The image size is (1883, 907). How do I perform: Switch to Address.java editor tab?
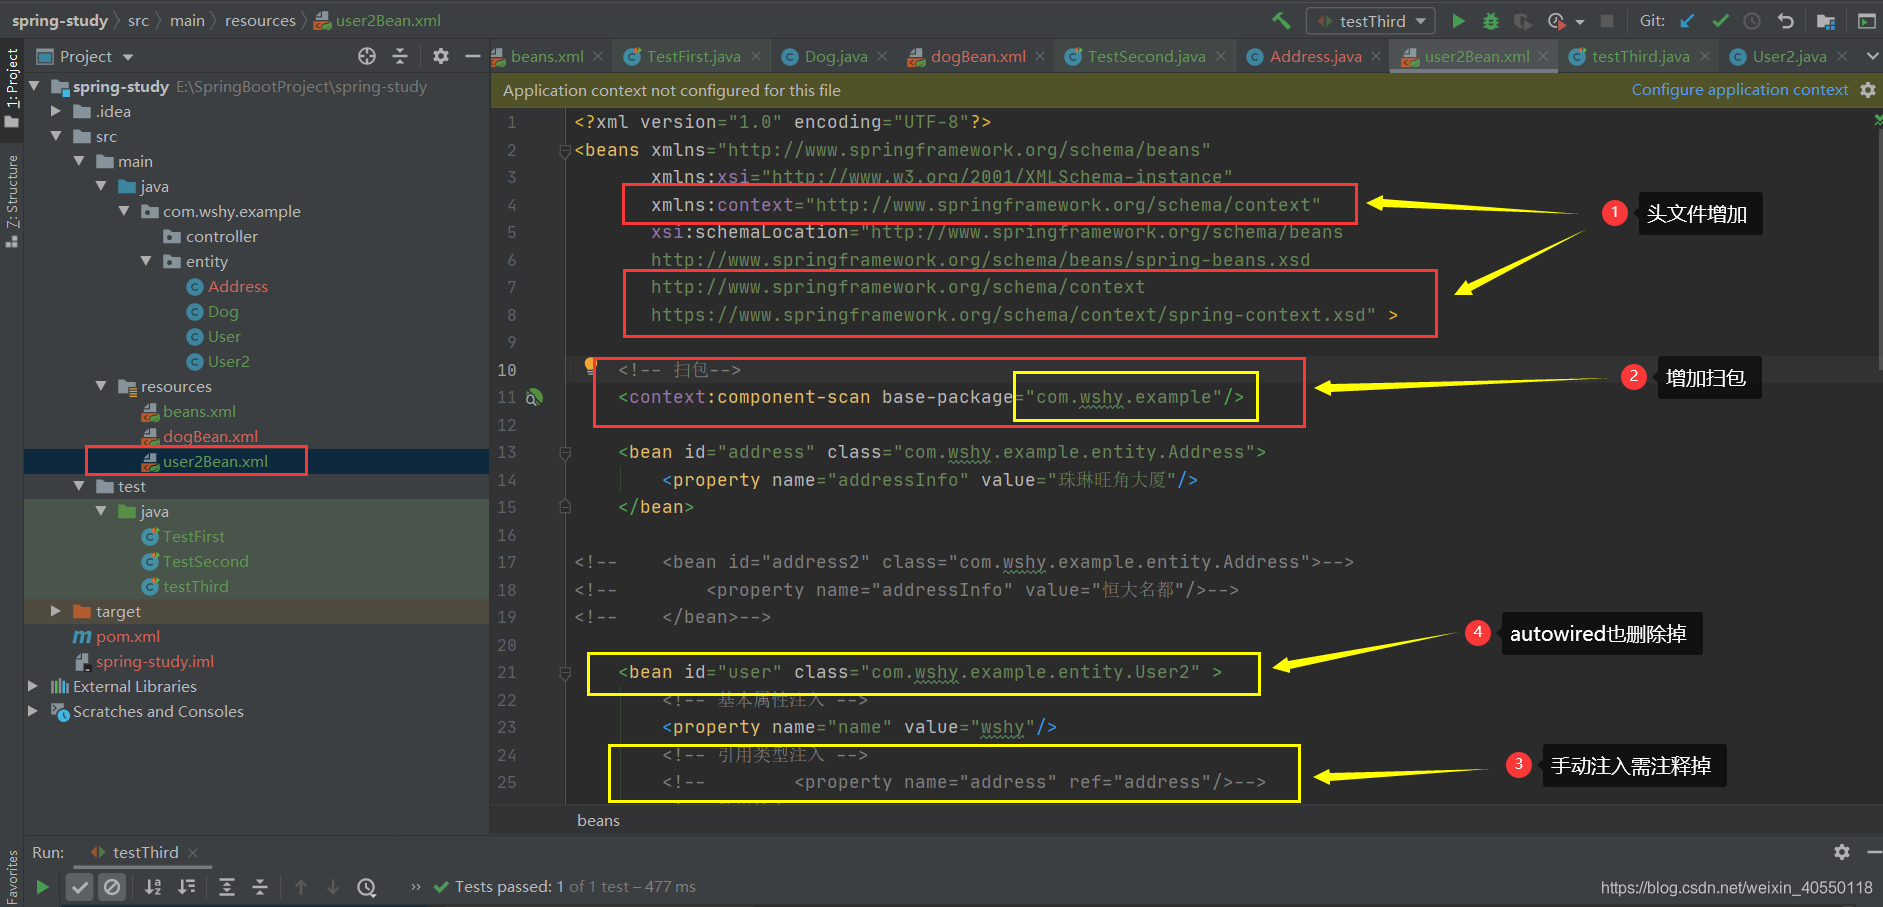click(x=1315, y=57)
